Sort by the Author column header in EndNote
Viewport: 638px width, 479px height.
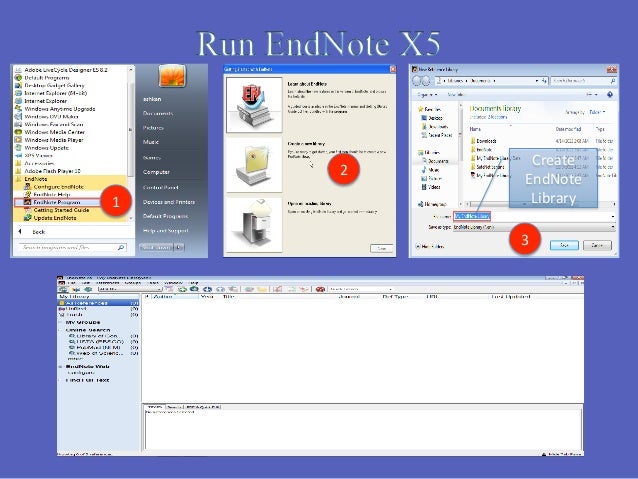tap(176, 297)
